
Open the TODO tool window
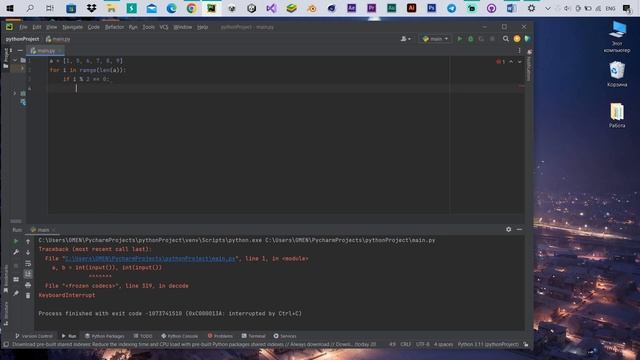click(143, 336)
